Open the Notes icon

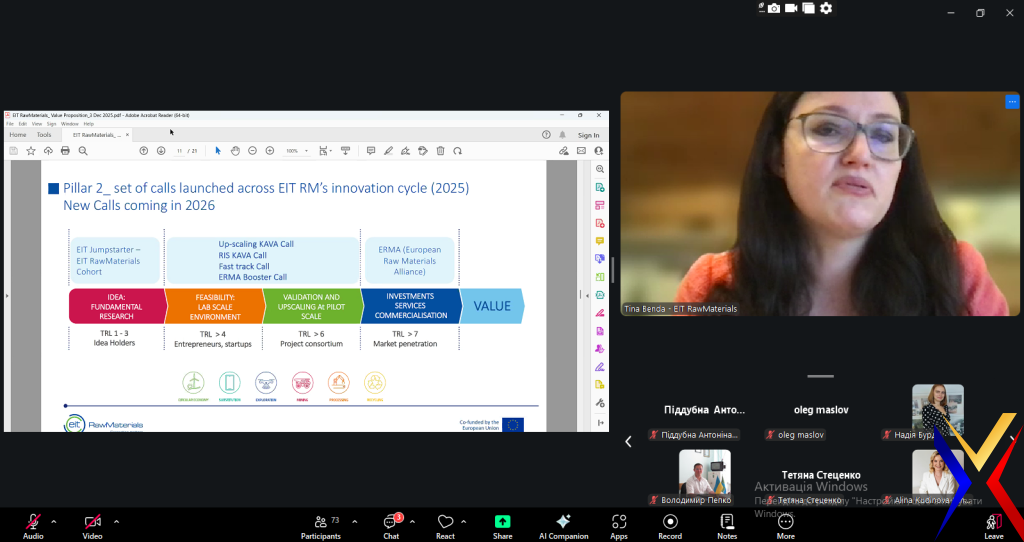[727, 523]
